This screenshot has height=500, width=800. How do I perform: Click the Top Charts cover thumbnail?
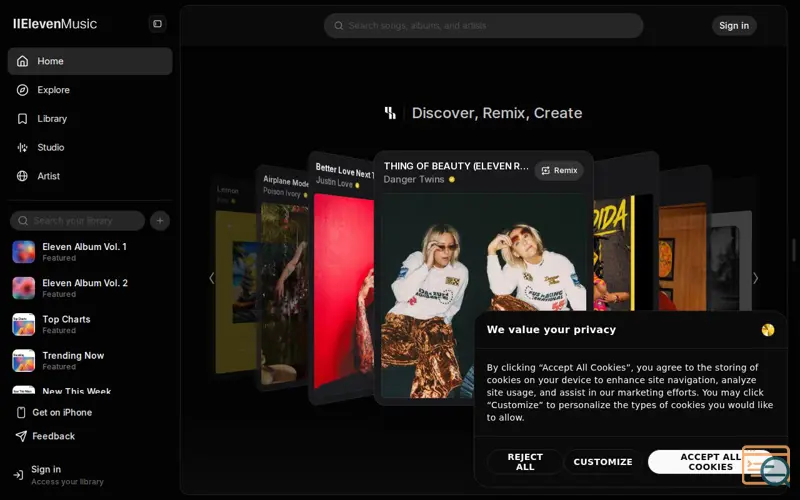tap(23, 324)
